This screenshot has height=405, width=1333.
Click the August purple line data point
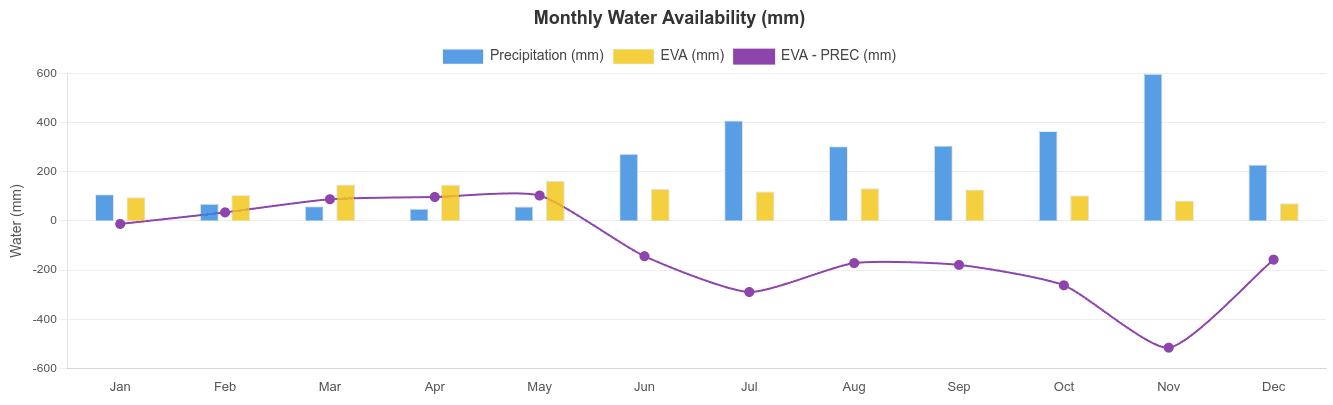[x=854, y=263]
